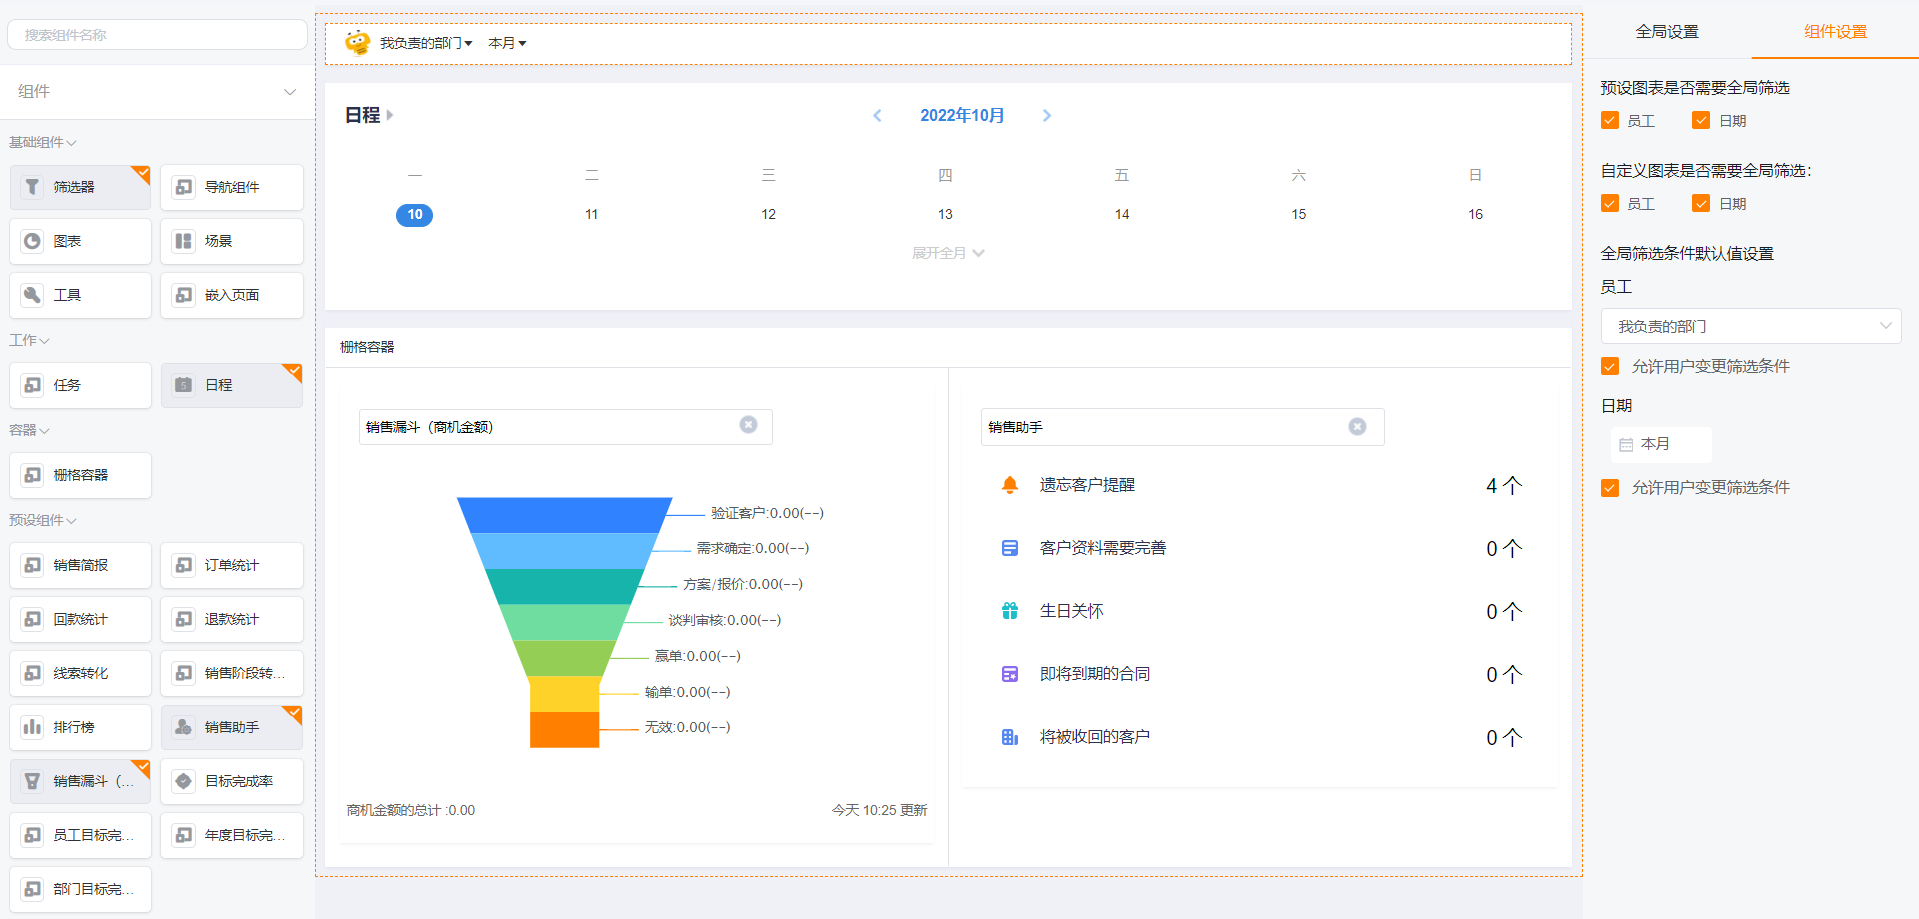This screenshot has height=919, width=1919.
Task: Select the 筛选器 filter component
Action: (80, 187)
